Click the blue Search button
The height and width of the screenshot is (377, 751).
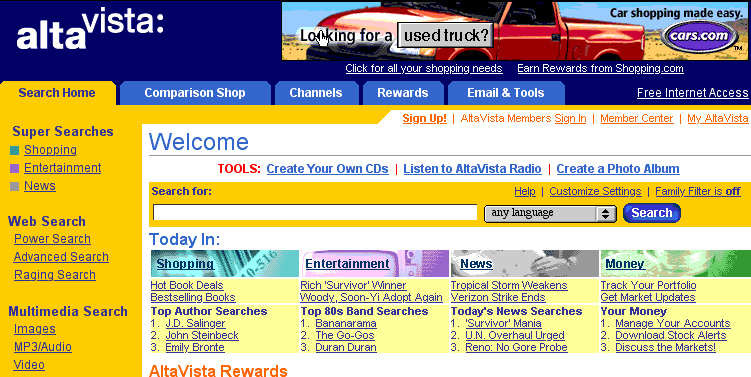coord(651,213)
